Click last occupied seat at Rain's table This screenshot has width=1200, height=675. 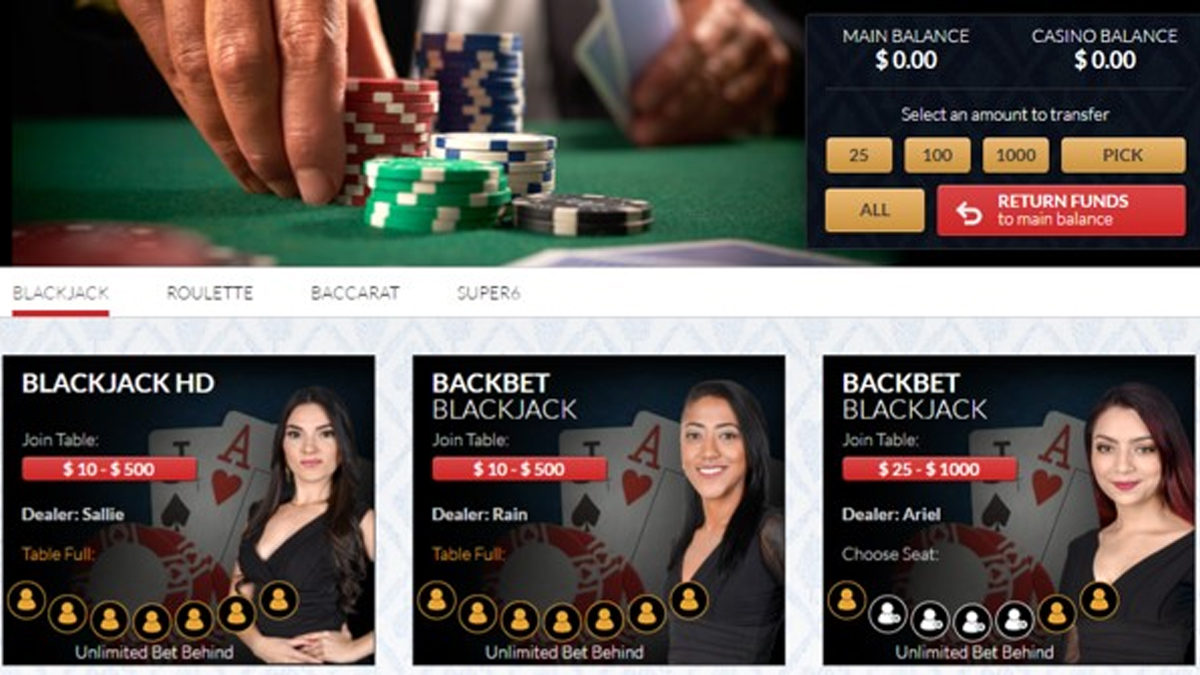coord(688,600)
